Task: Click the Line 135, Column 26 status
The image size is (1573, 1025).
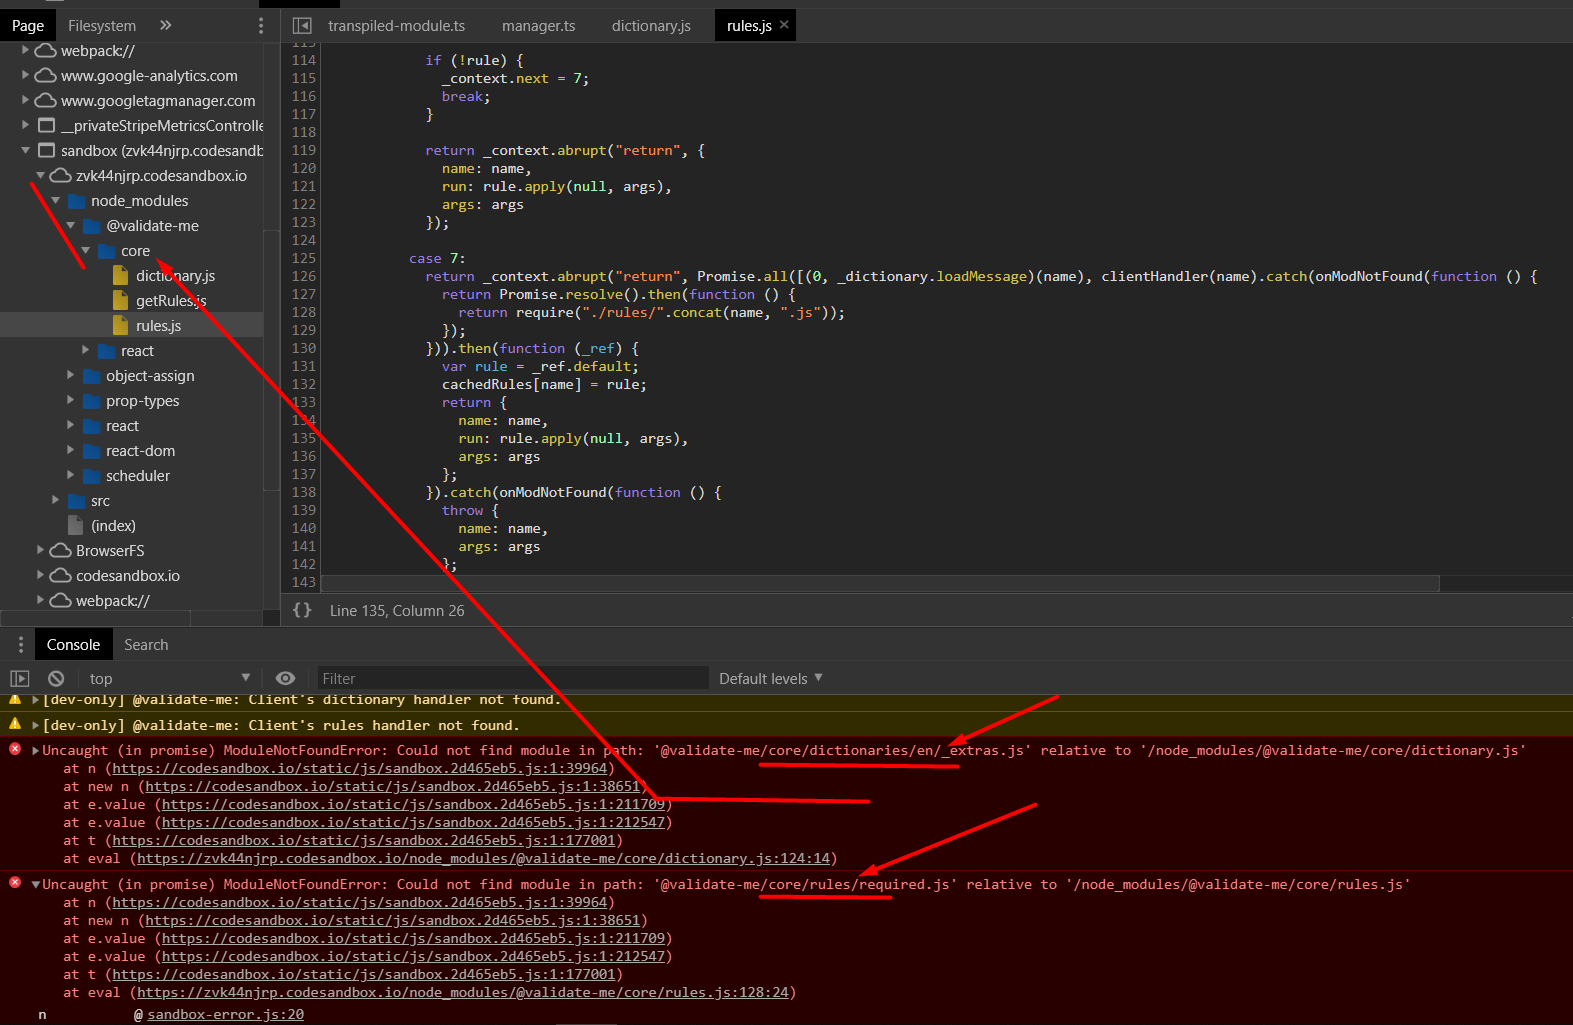Action: point(397,610)
